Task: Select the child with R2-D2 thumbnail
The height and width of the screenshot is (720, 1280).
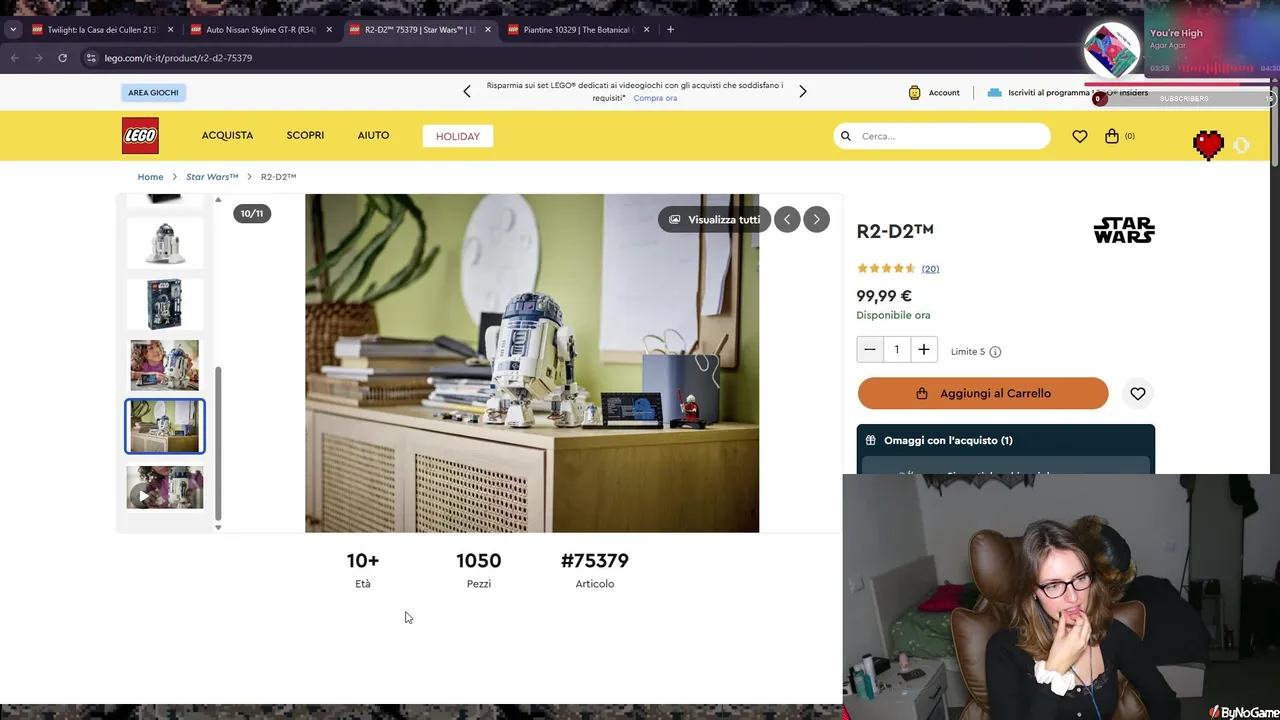Action: pyautogui.click(x=165, y=365)
